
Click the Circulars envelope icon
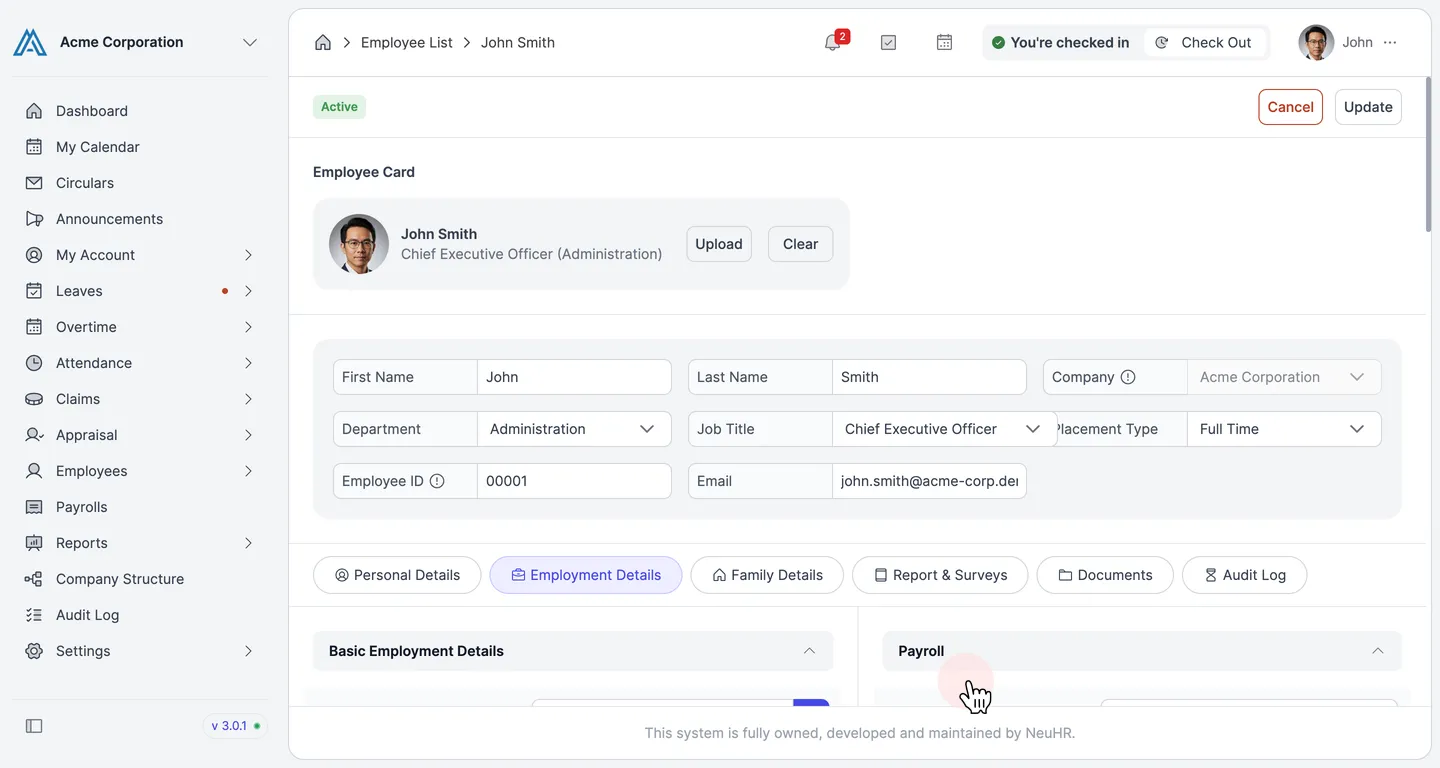34,183
